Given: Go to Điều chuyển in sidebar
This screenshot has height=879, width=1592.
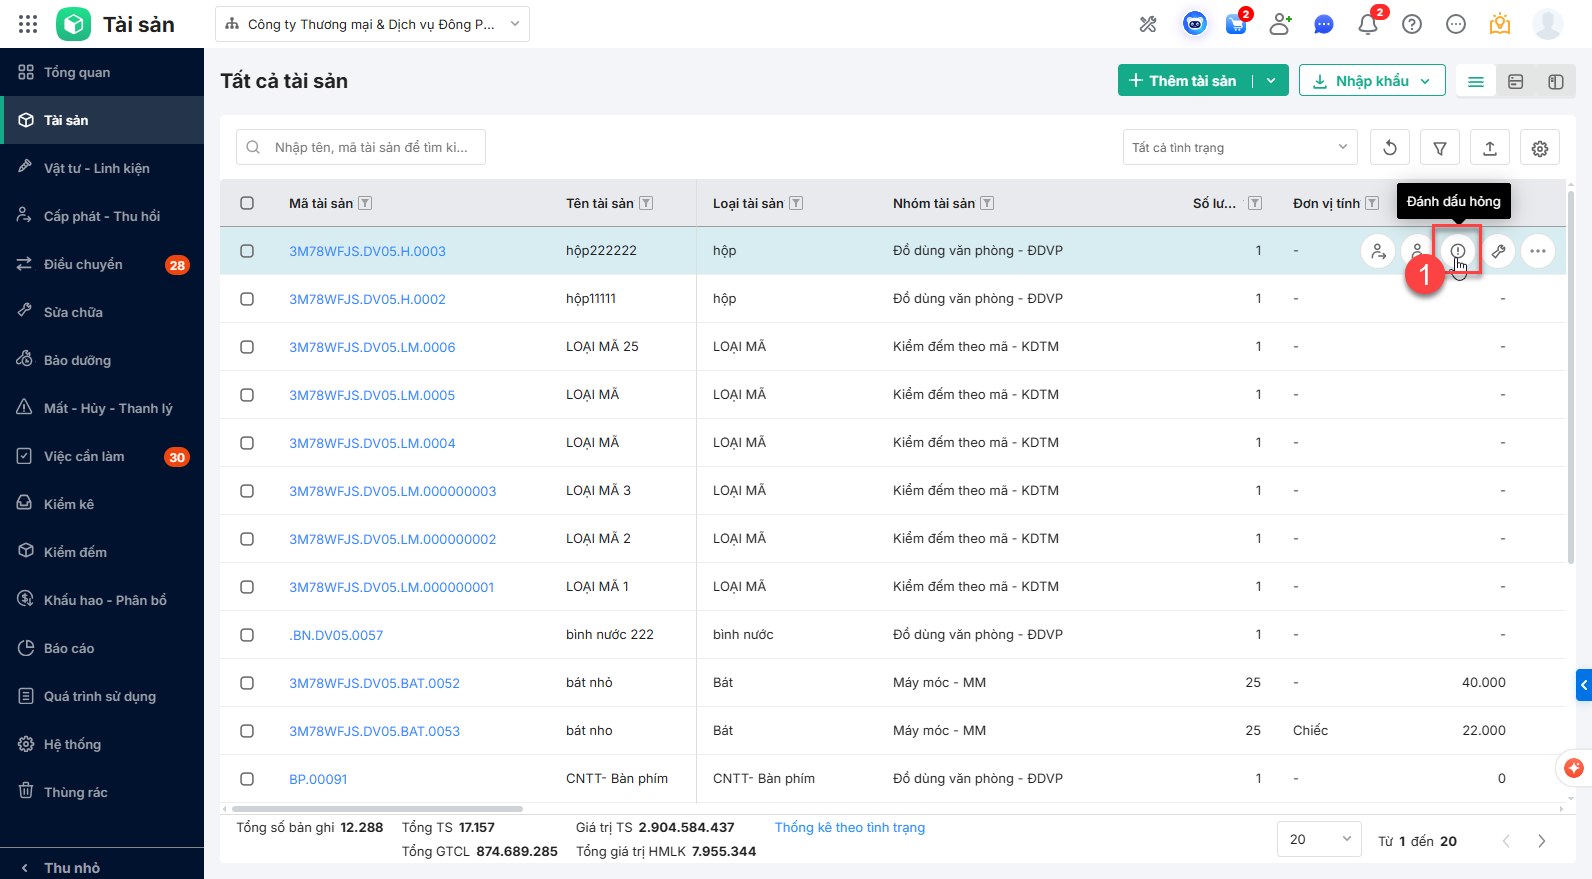Looking at the screenshot, I should [x=83, y=264].
